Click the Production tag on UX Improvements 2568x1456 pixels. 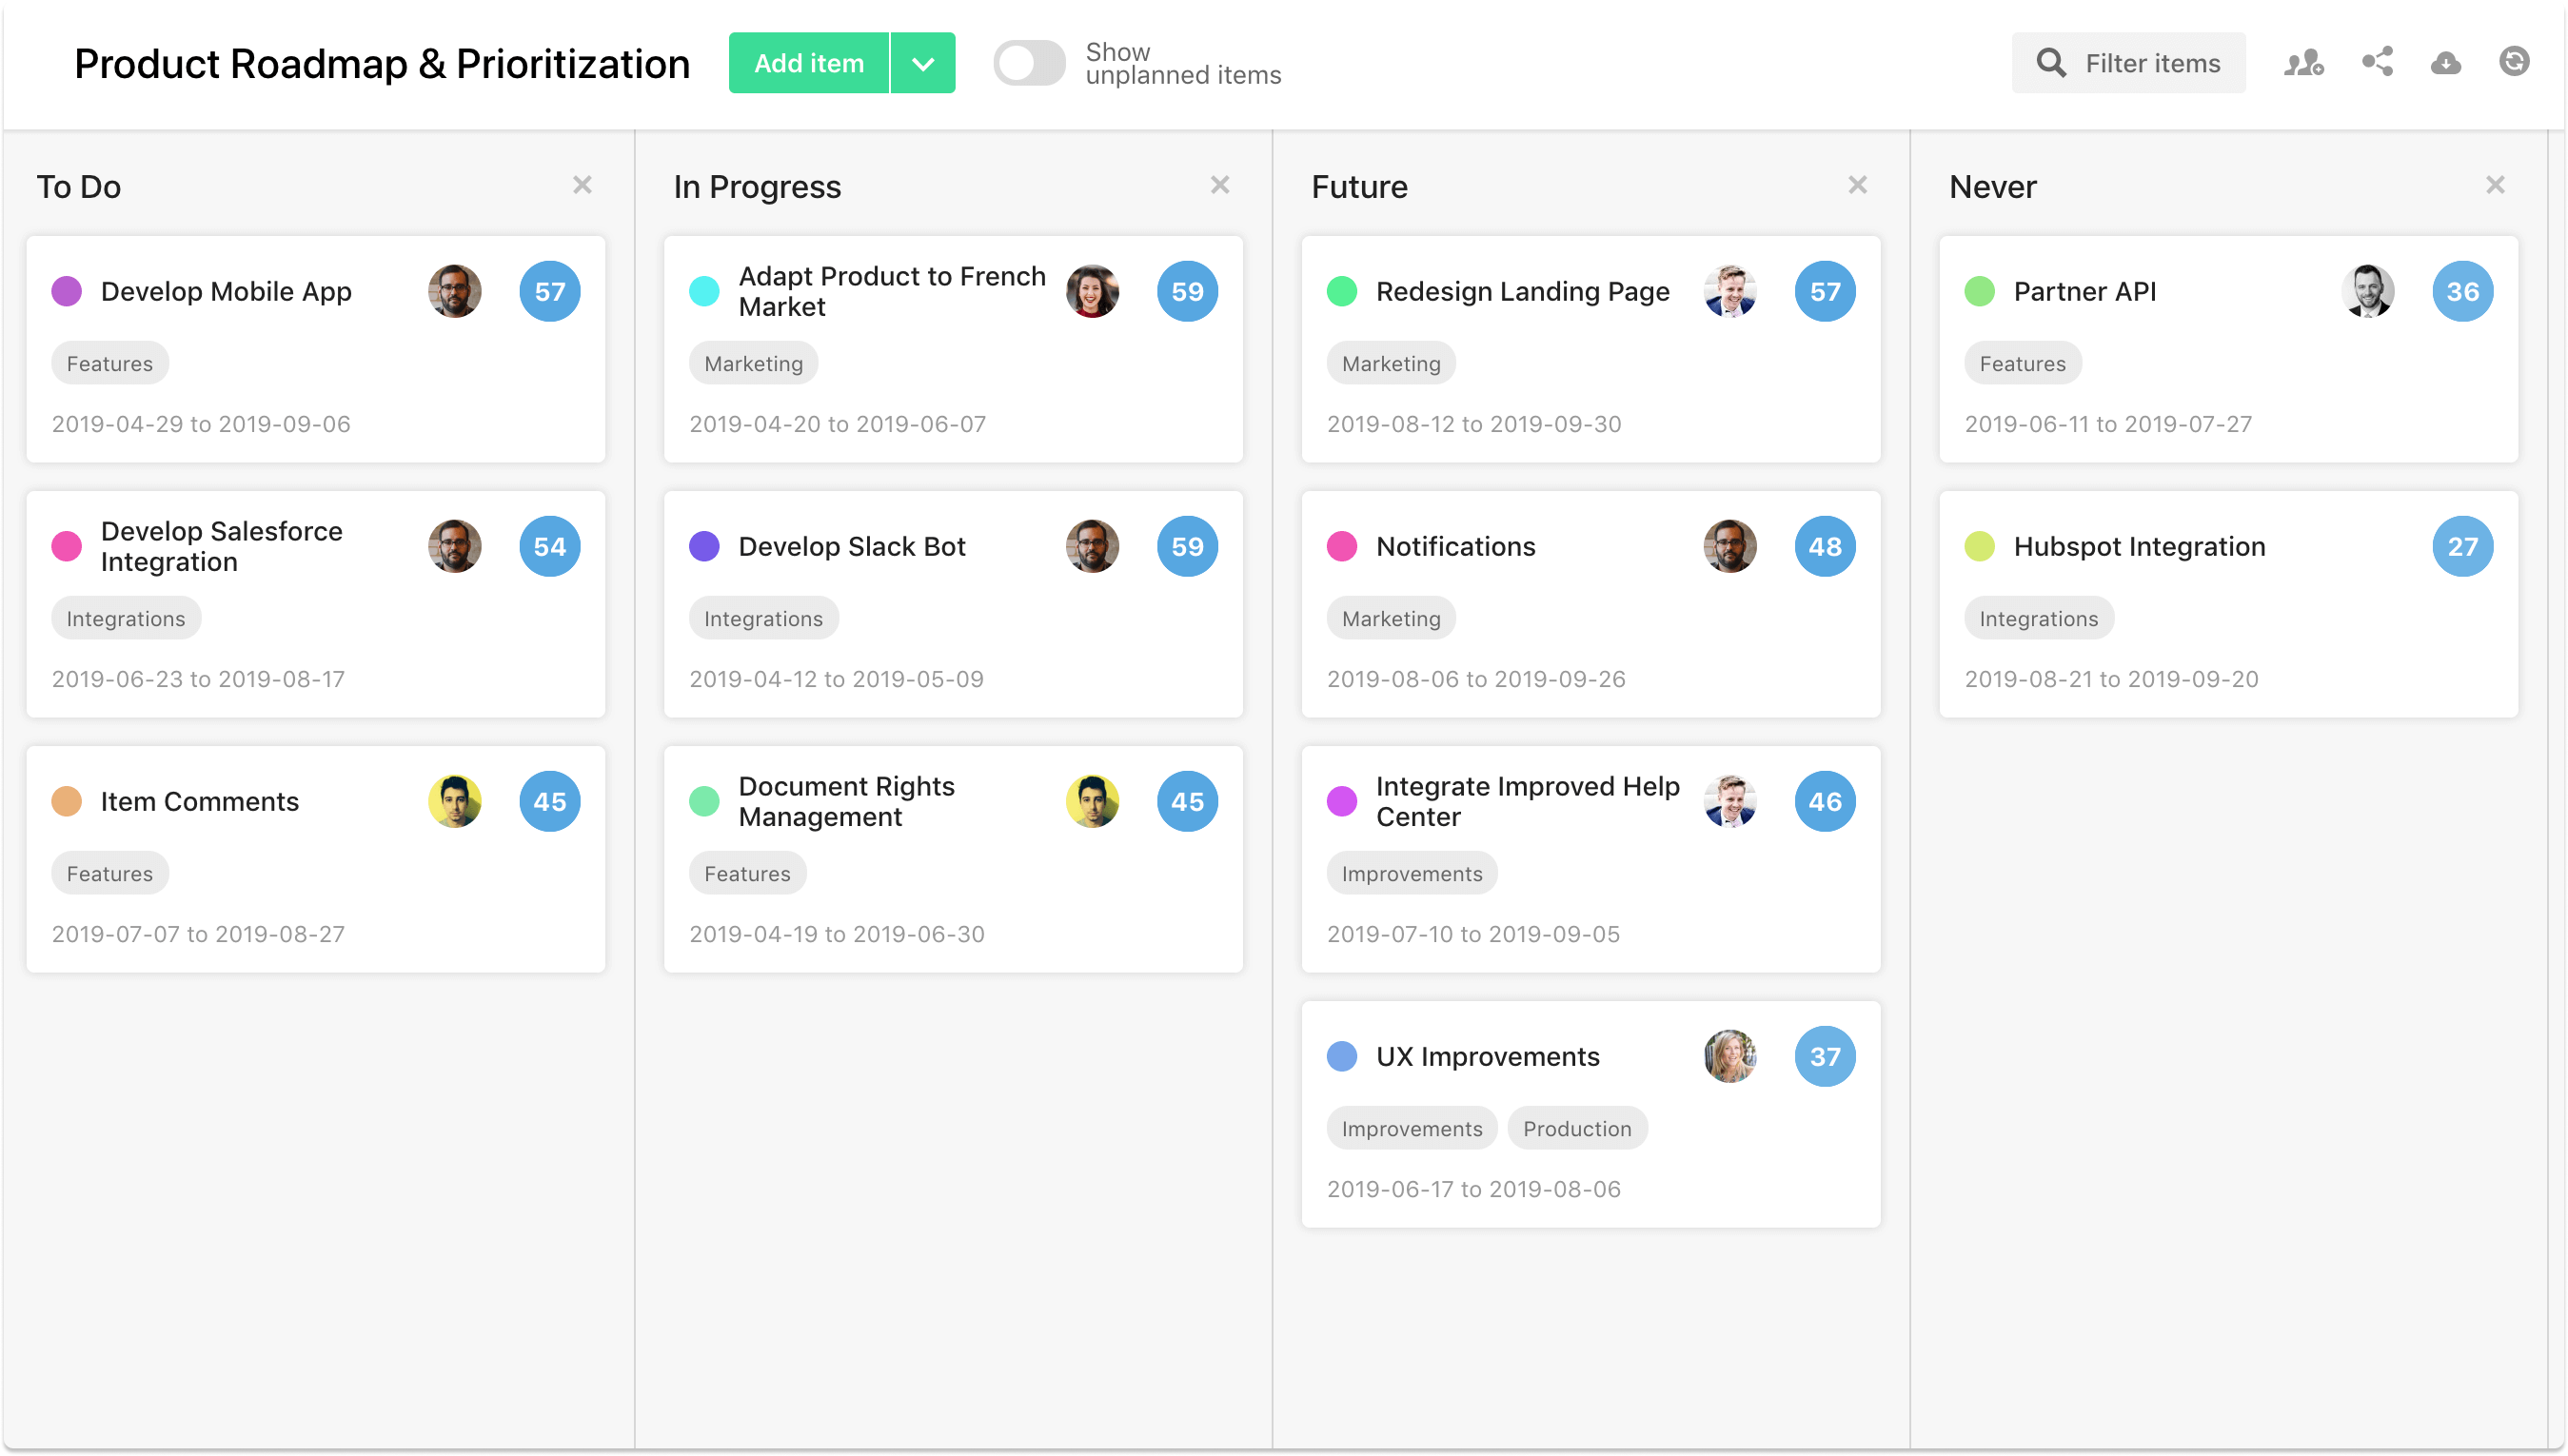coord(1577,1127)
